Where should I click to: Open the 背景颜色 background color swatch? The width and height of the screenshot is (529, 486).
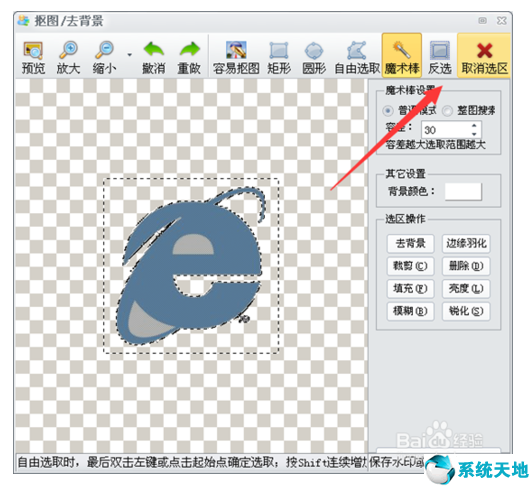pos(463,192)
